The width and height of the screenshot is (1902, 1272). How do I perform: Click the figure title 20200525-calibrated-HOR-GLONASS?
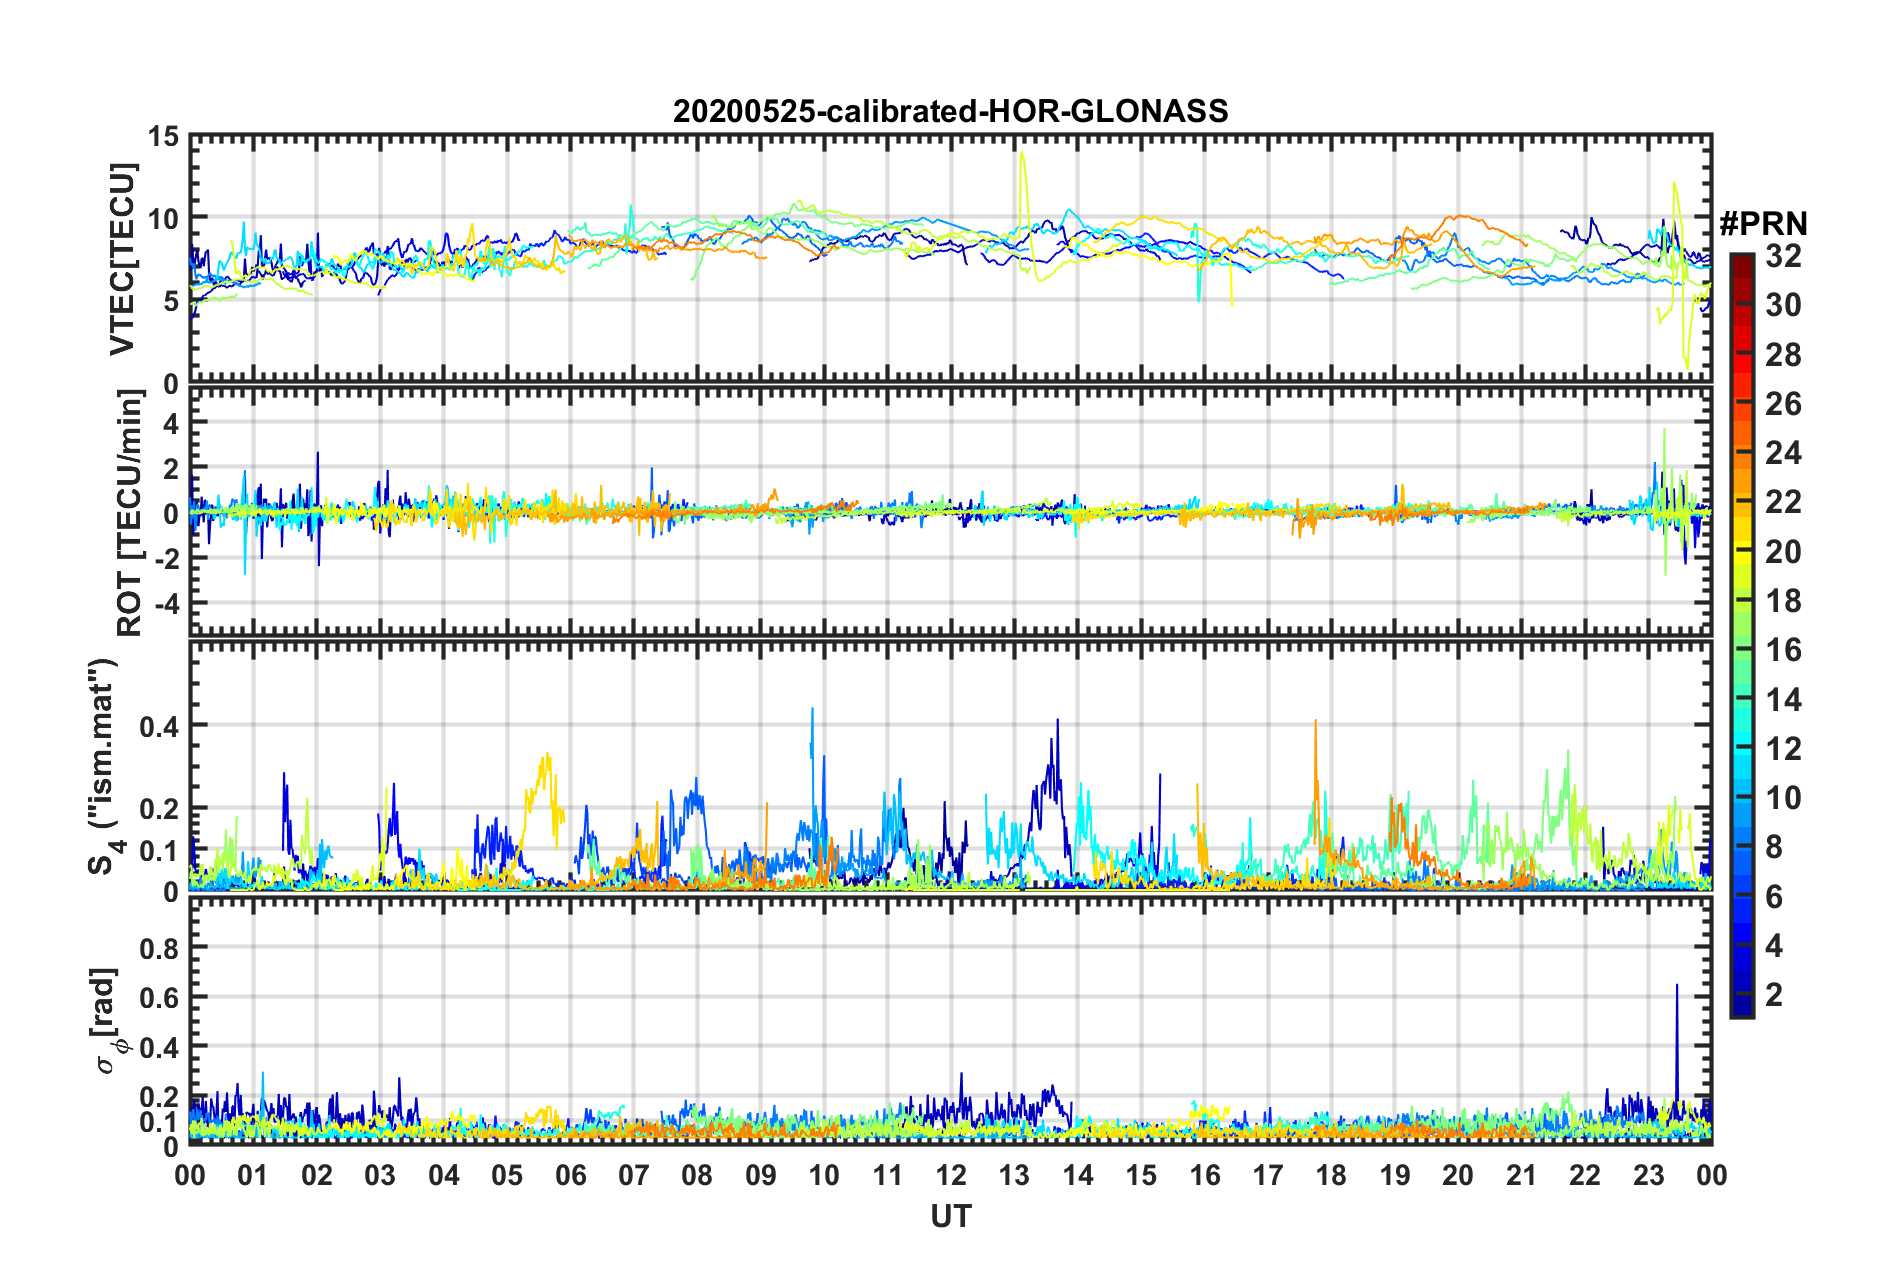(x=950, y=111)
